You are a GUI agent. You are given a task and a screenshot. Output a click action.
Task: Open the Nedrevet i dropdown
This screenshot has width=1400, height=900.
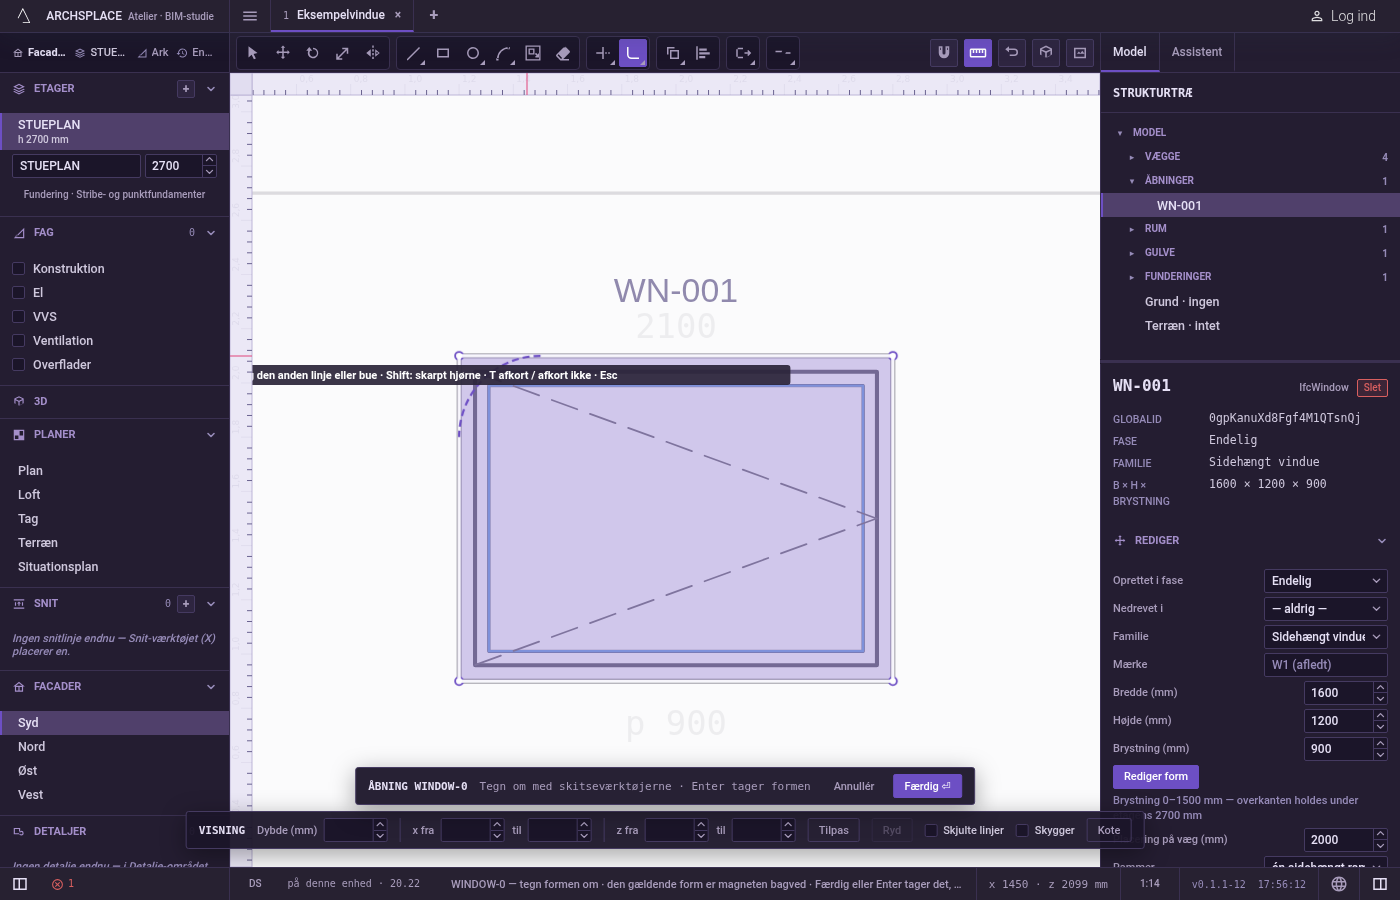(1326, 609)
